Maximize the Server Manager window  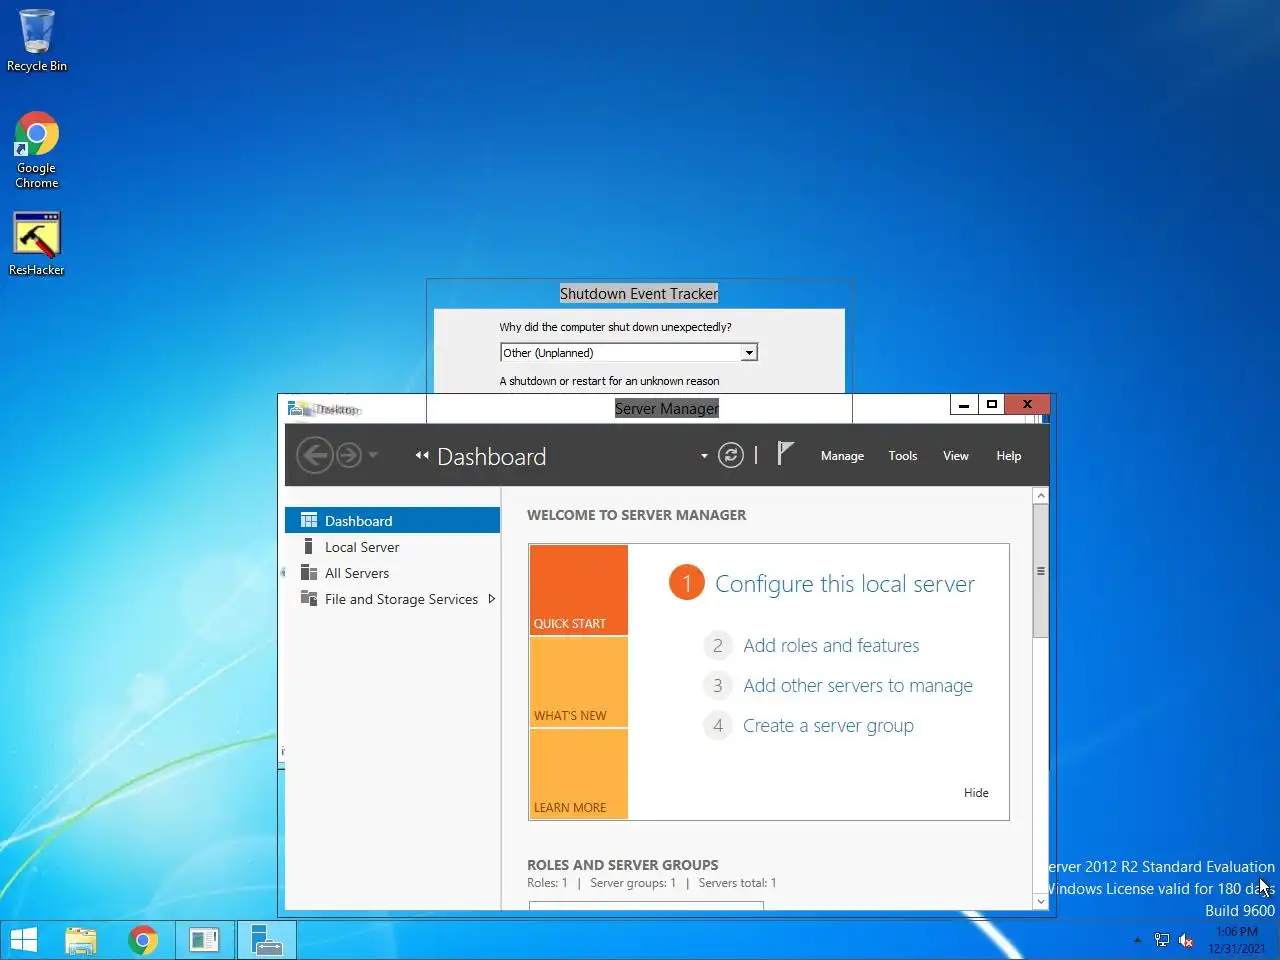[x=992, y=404]
